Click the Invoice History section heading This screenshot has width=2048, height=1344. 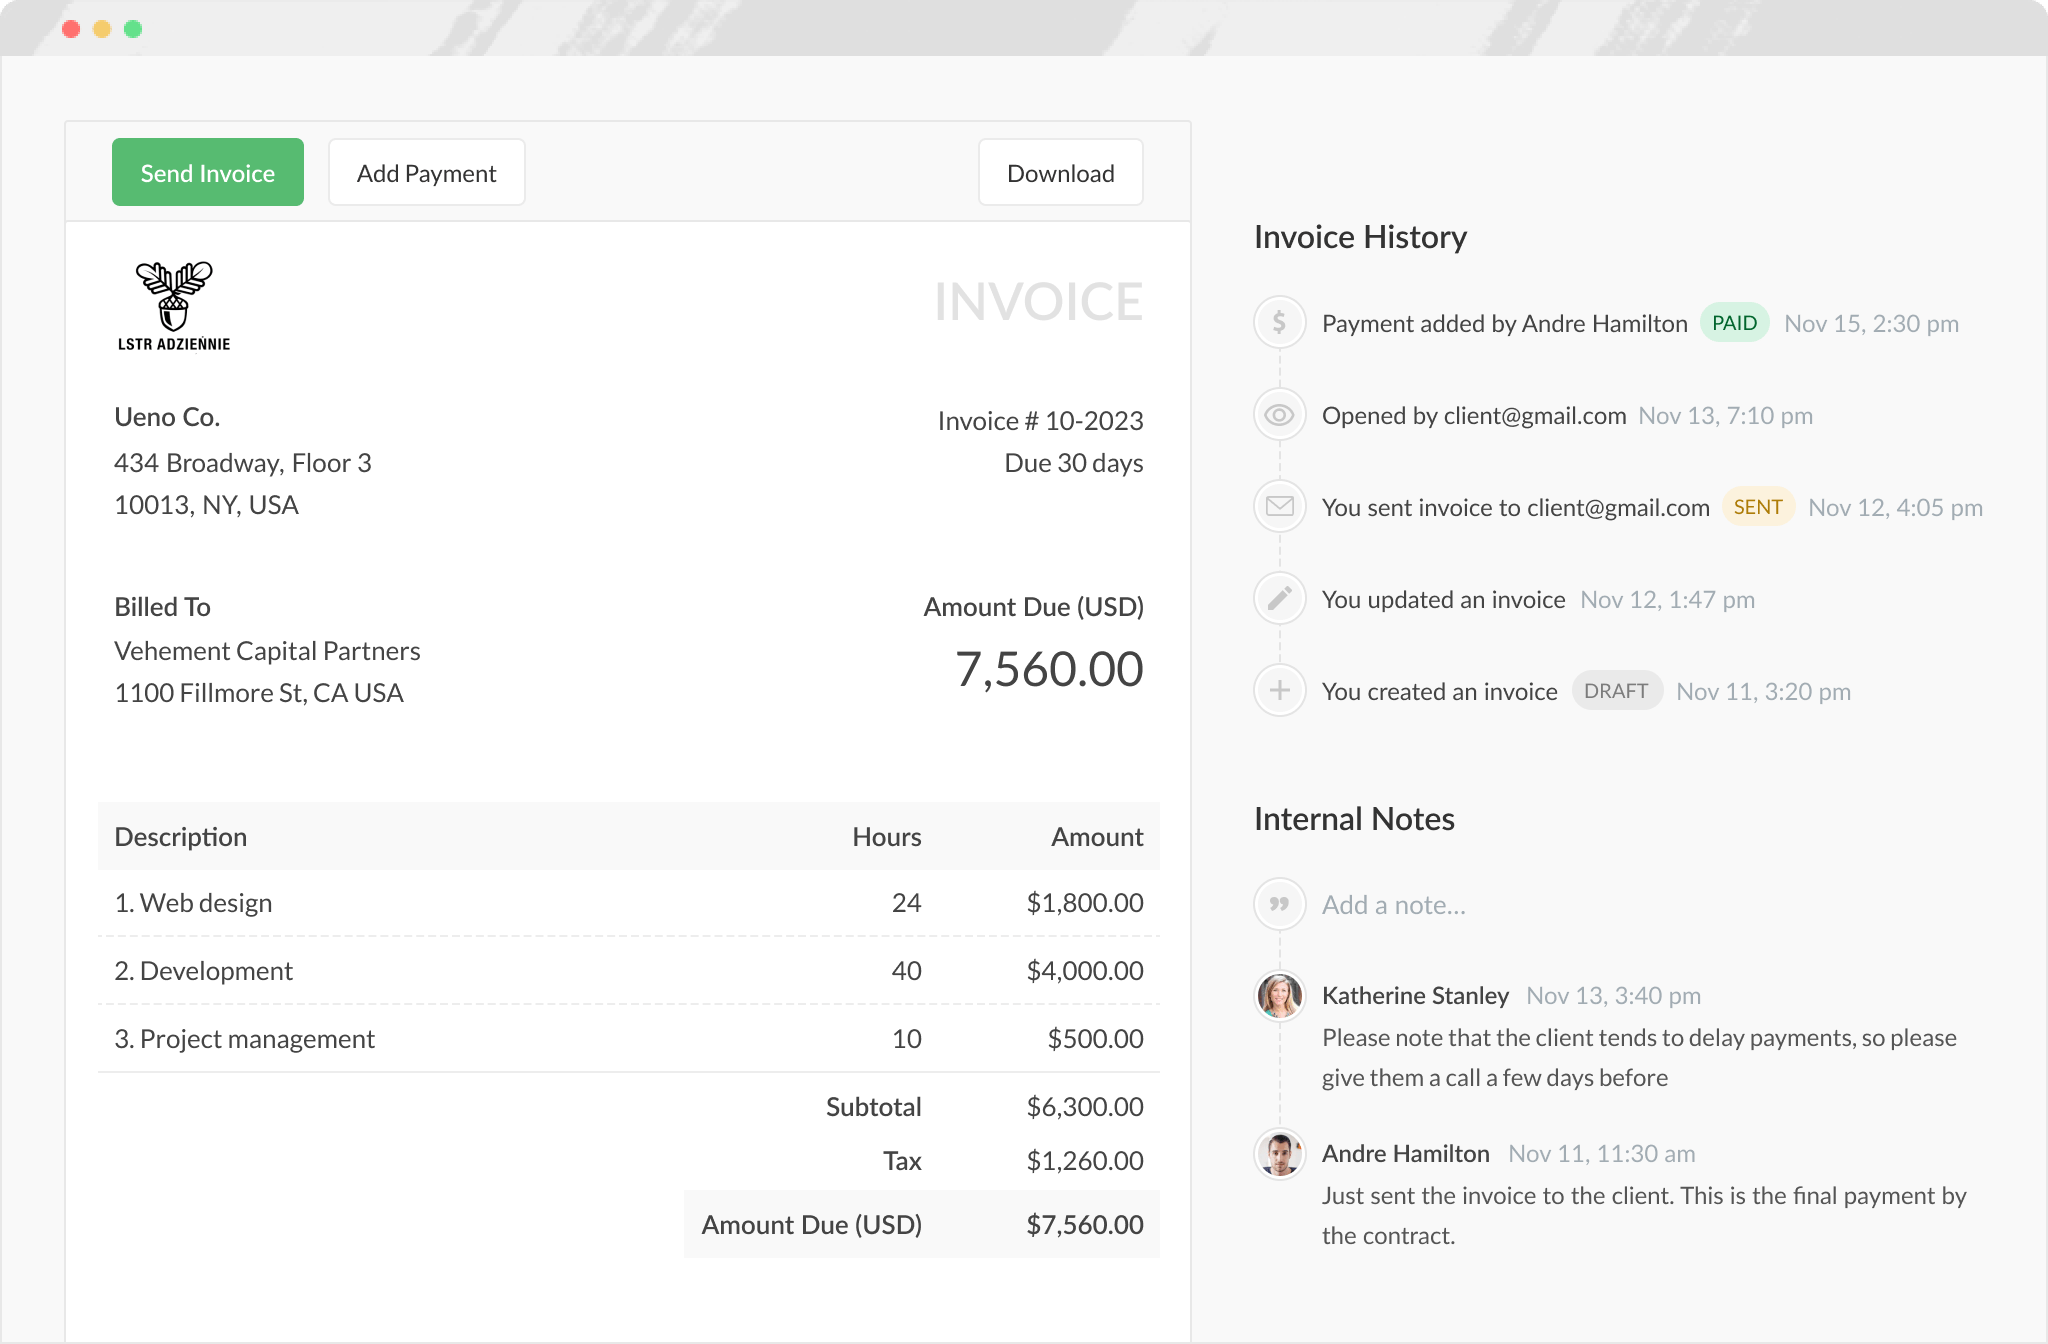1360,237
